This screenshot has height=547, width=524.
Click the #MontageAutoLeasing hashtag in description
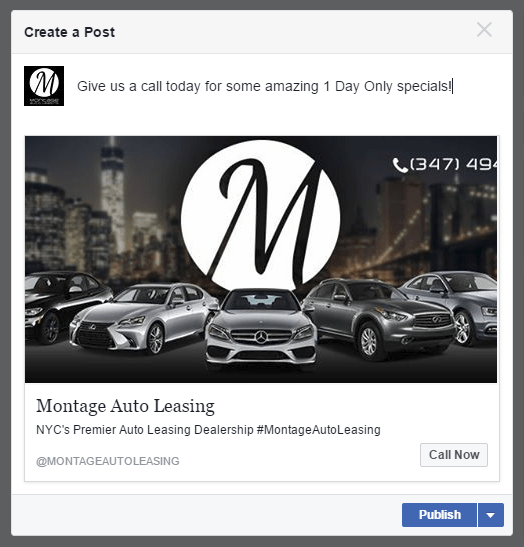[x=319, y=430]
